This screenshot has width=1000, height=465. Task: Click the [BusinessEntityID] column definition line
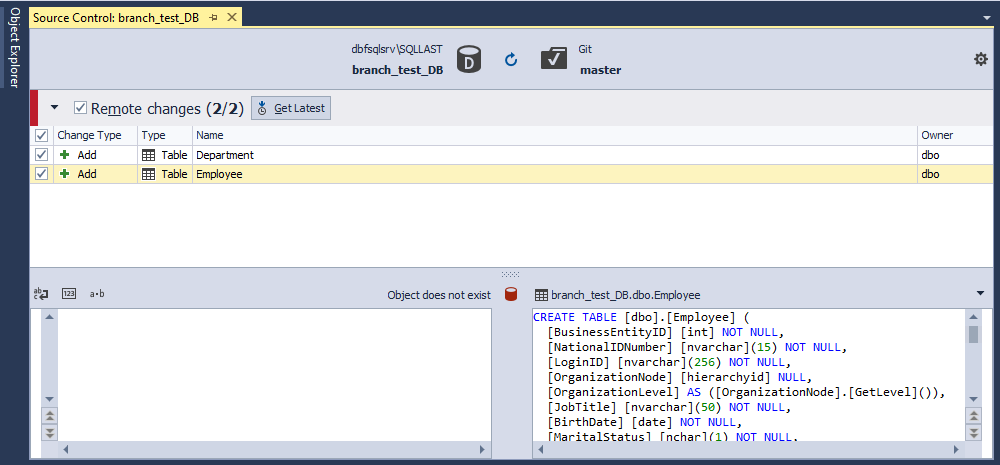[665, 332]
